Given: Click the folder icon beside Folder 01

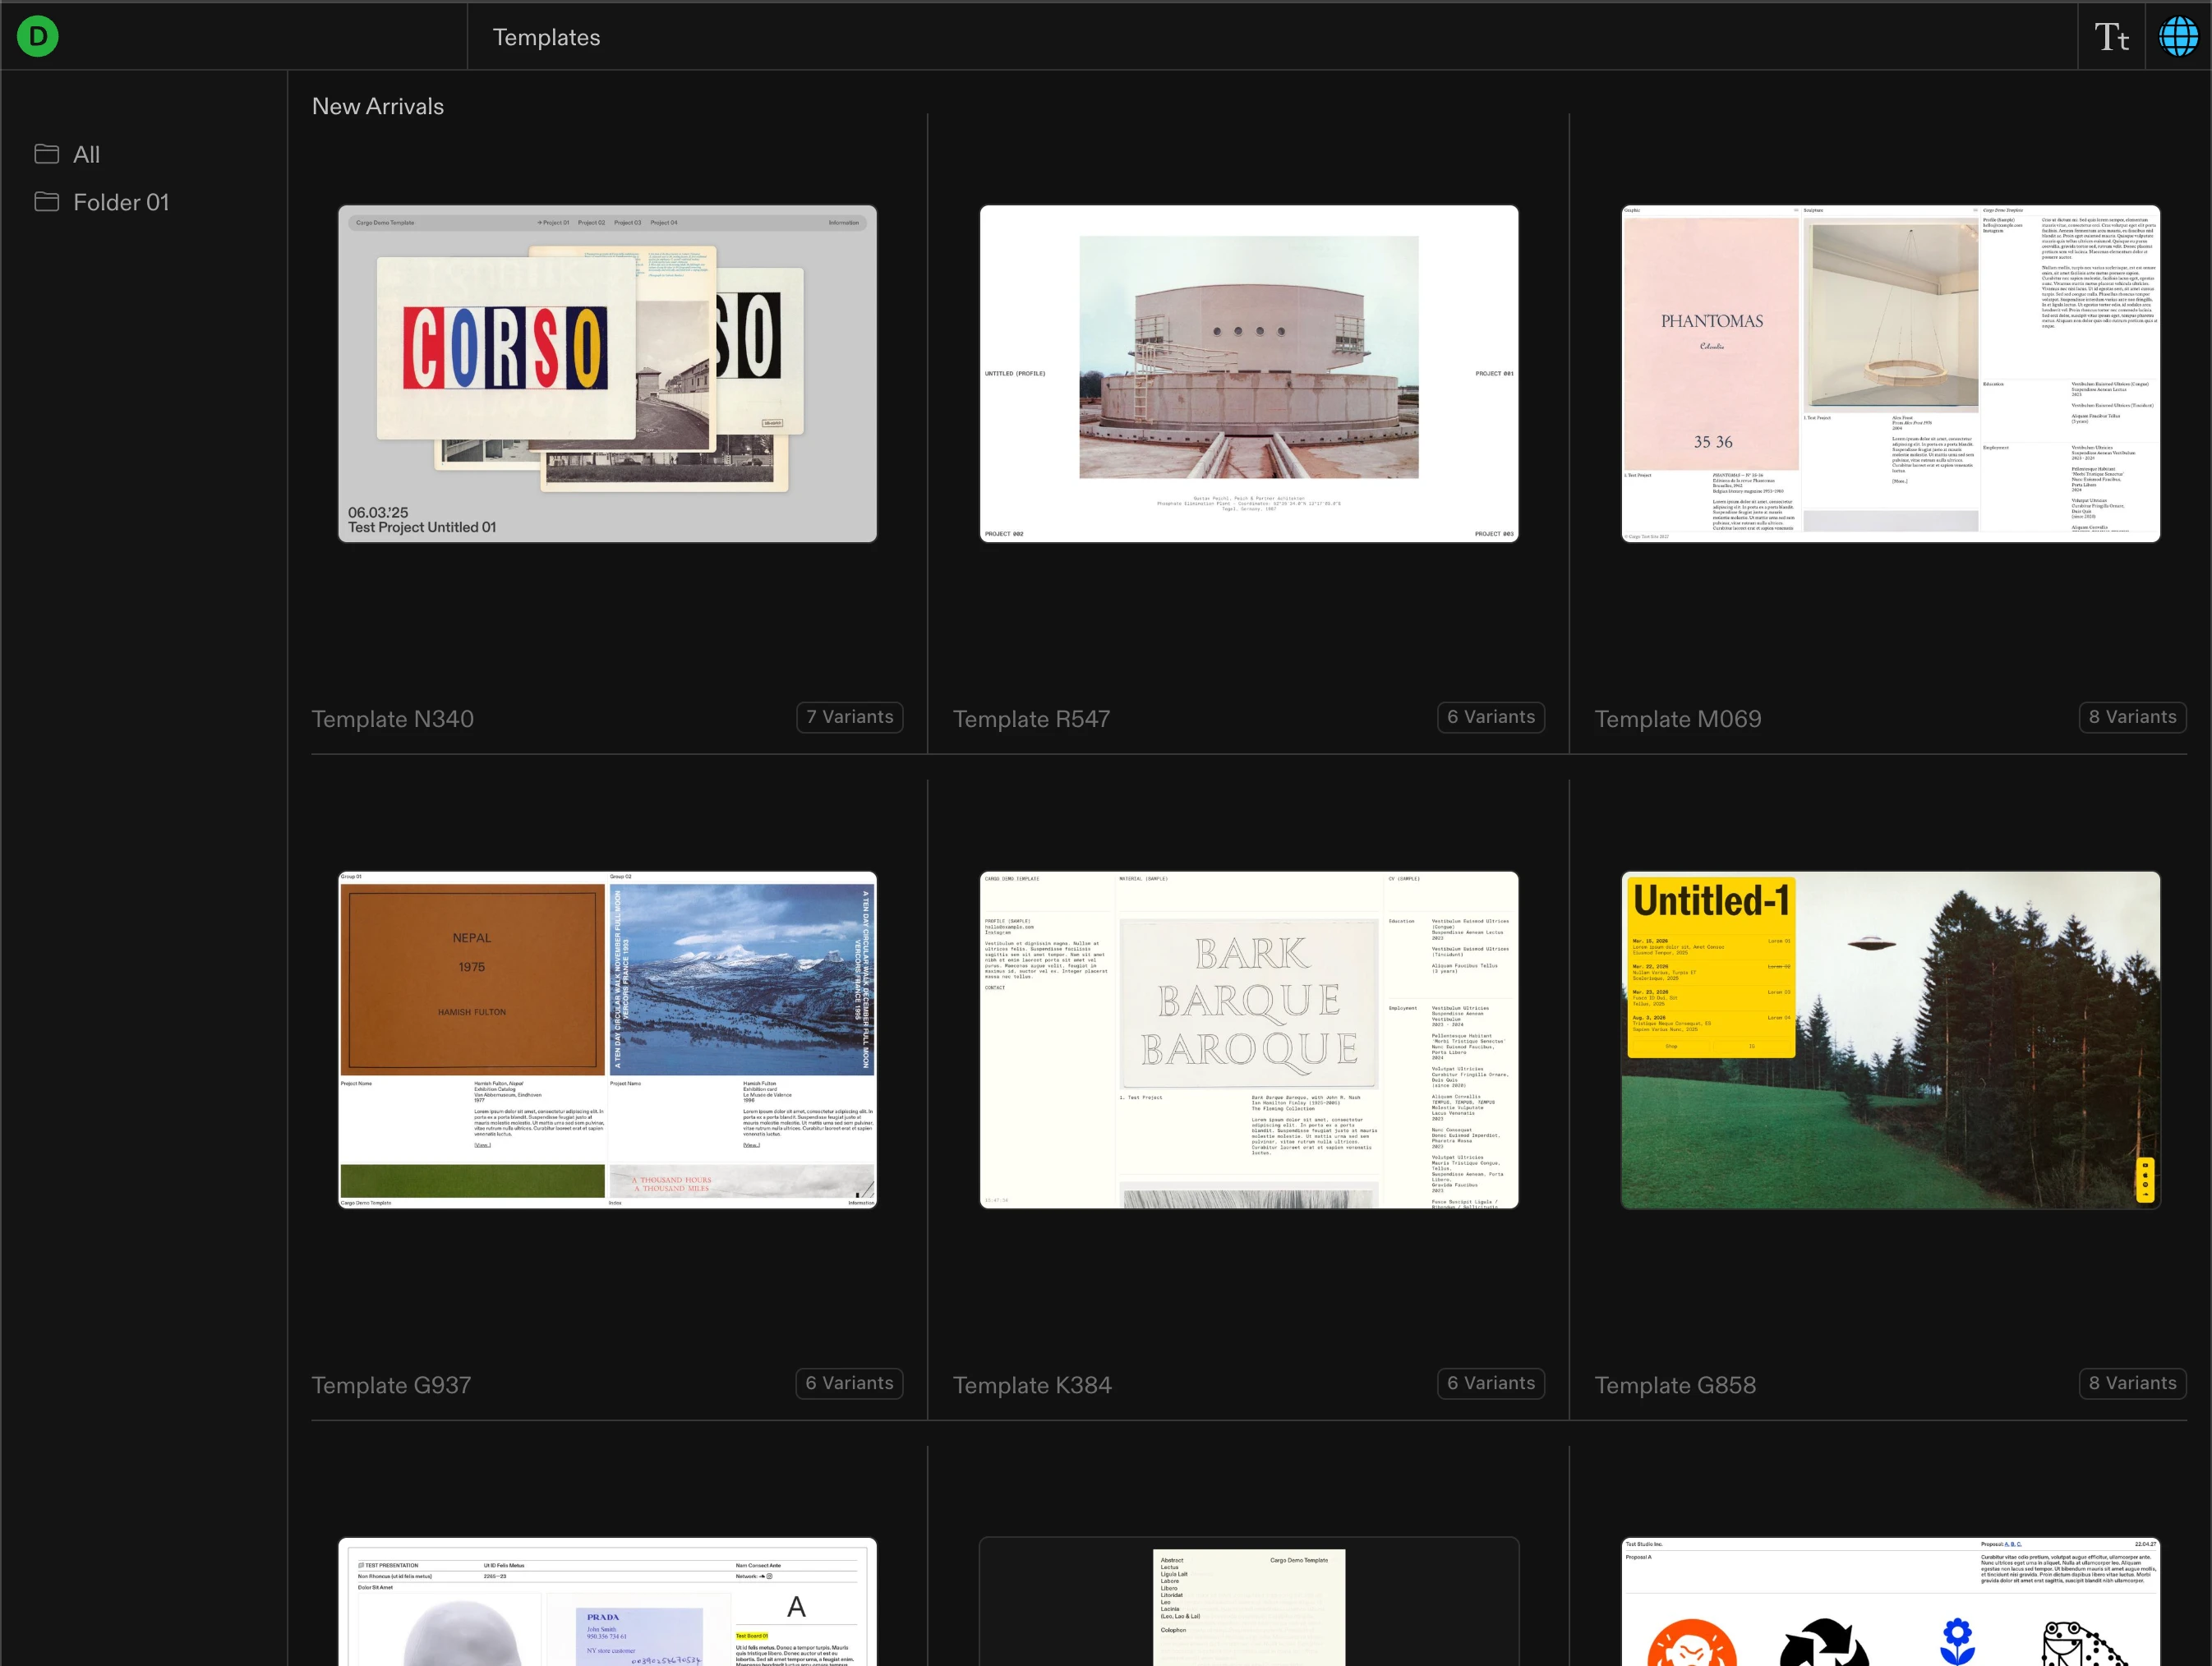Looking at the screenshot, I should click(x=47, y=202).
